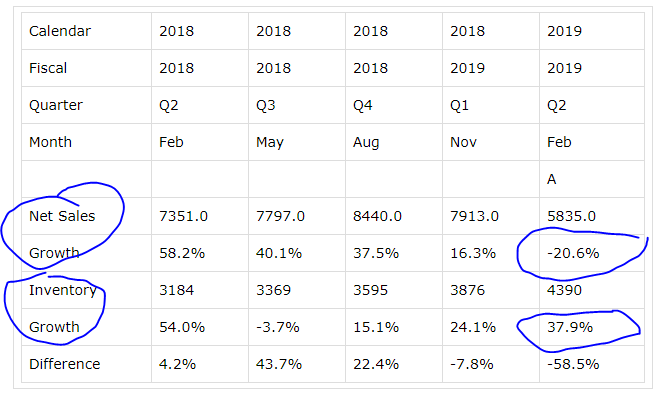Click the Fiscal row label

coord(48,68)
